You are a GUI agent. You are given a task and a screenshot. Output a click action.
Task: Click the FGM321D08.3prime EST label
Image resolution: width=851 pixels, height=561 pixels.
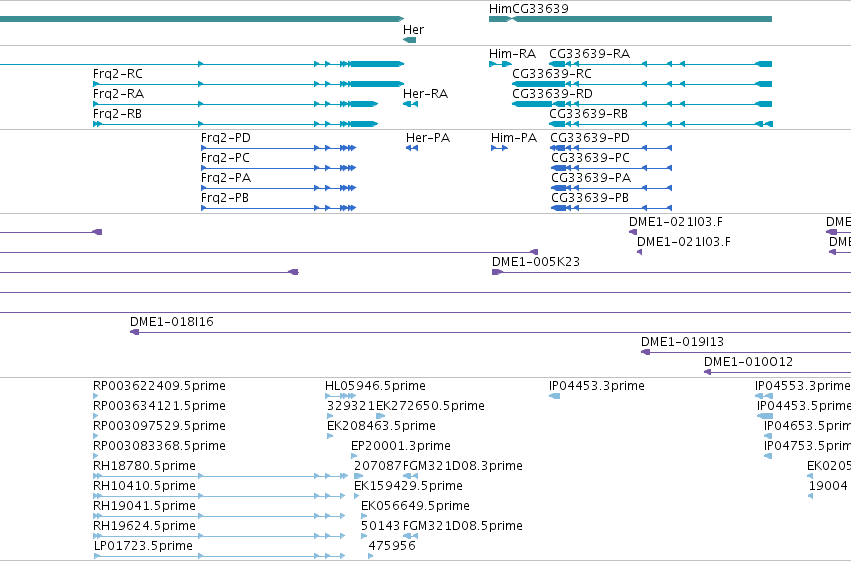[x=462, y=467]
